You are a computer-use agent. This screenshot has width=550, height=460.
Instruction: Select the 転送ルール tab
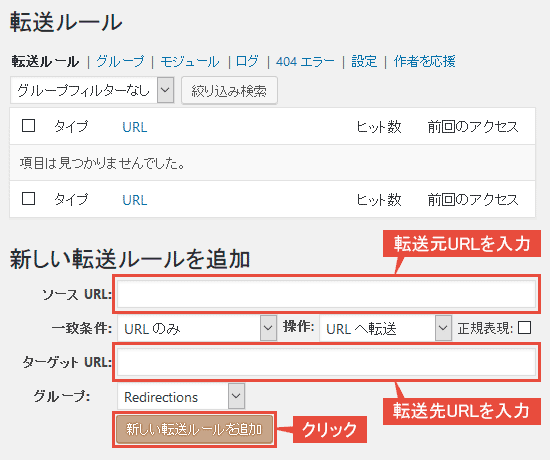point(46,61)
